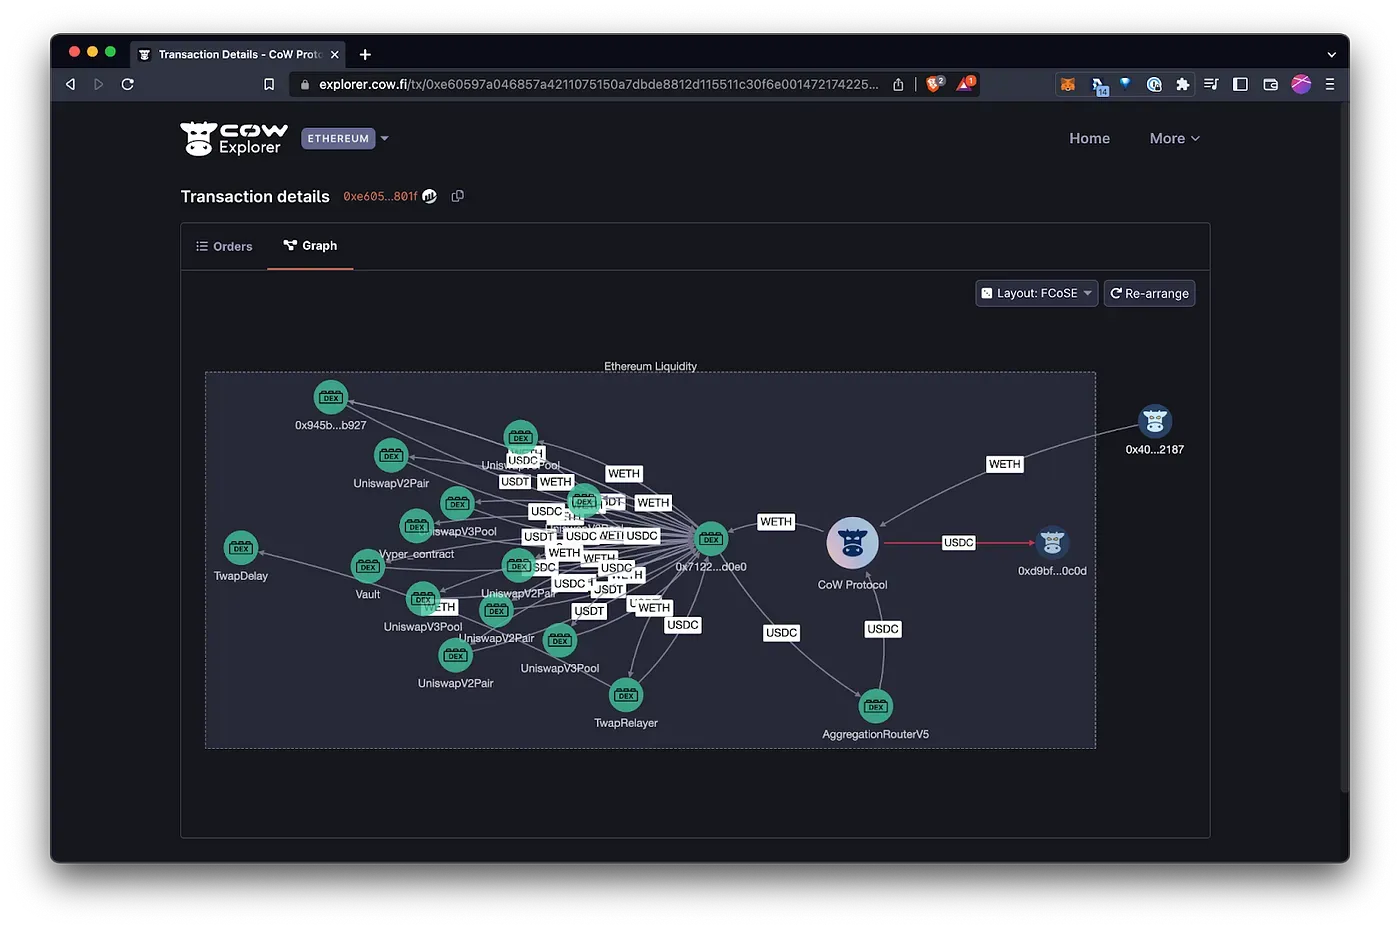Click the browser extensions puzzle icon
The width and height of the screenshot is (1400, 929).
coord(1183,84)
